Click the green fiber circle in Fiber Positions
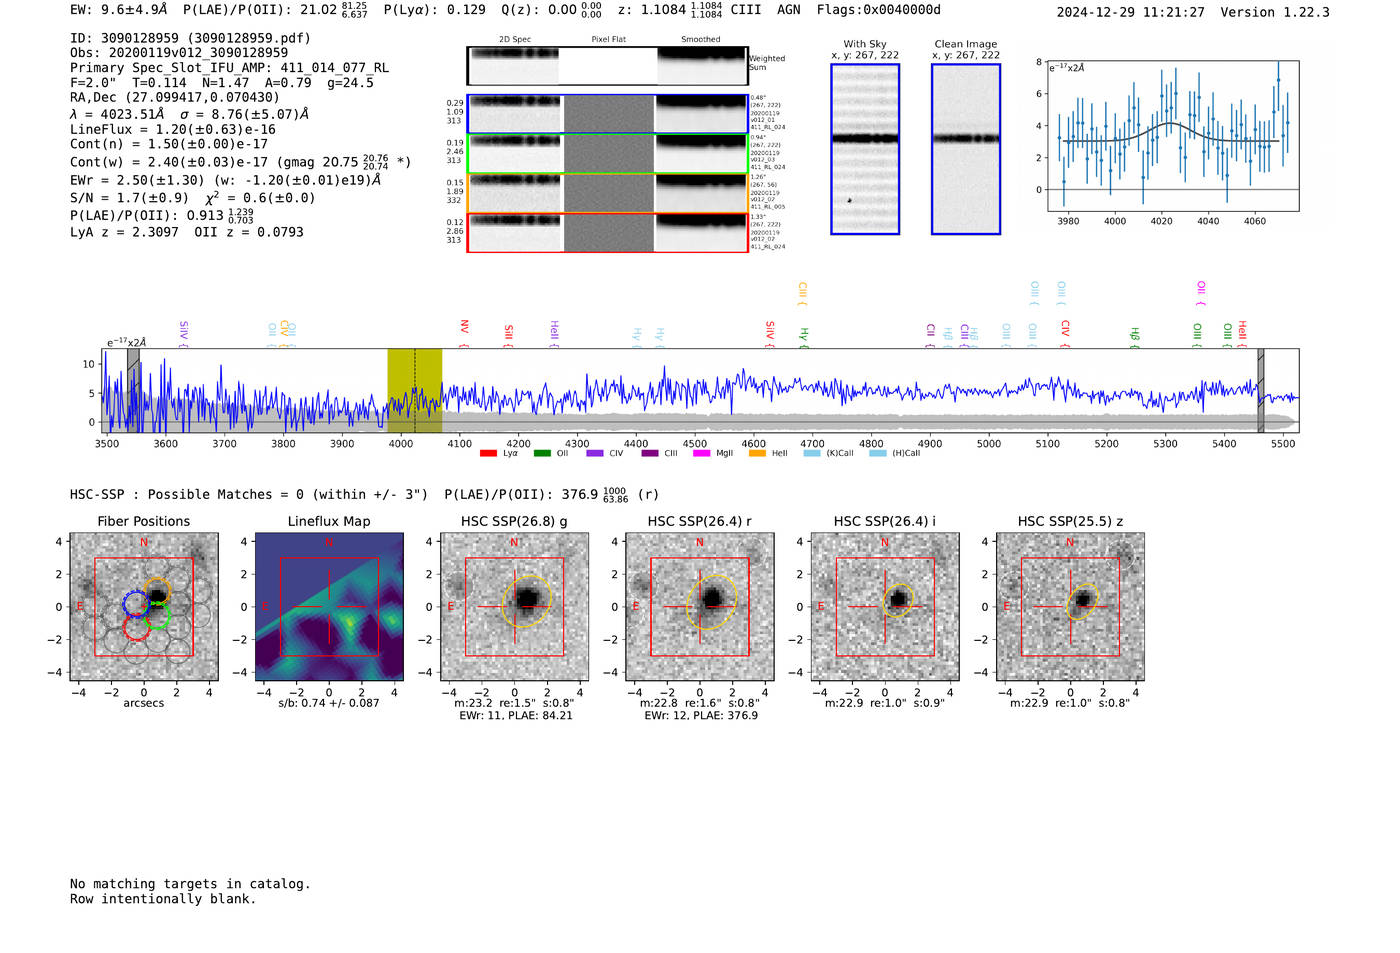 point(158,617)
